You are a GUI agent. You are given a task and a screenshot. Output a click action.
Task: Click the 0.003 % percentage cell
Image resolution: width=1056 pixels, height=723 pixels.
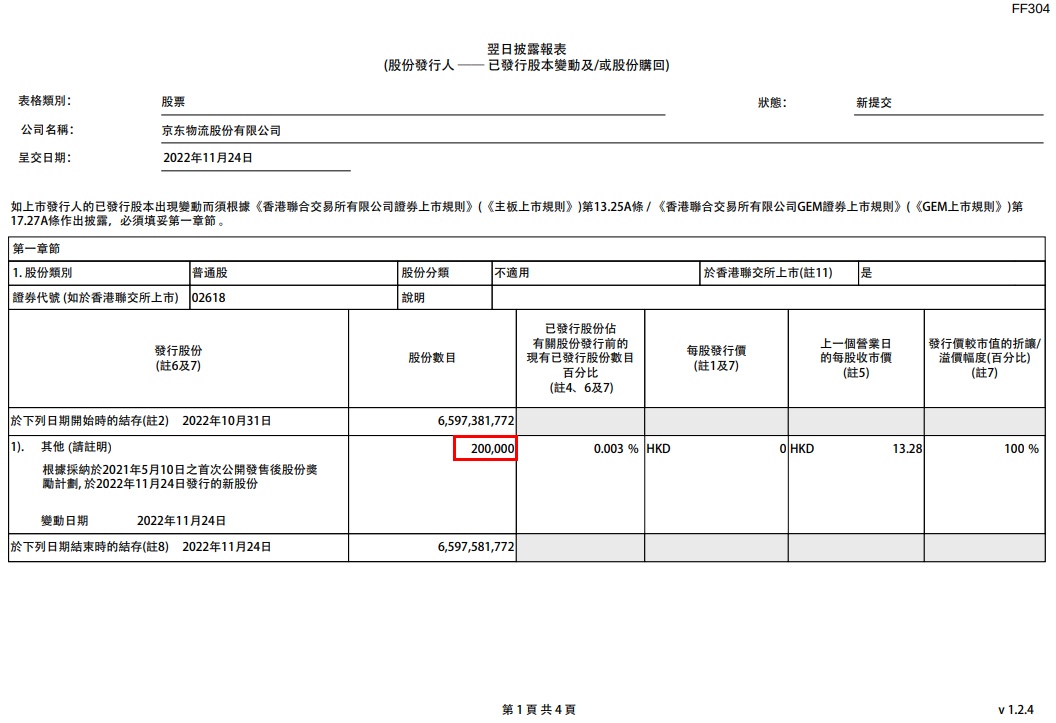point(614,450)
